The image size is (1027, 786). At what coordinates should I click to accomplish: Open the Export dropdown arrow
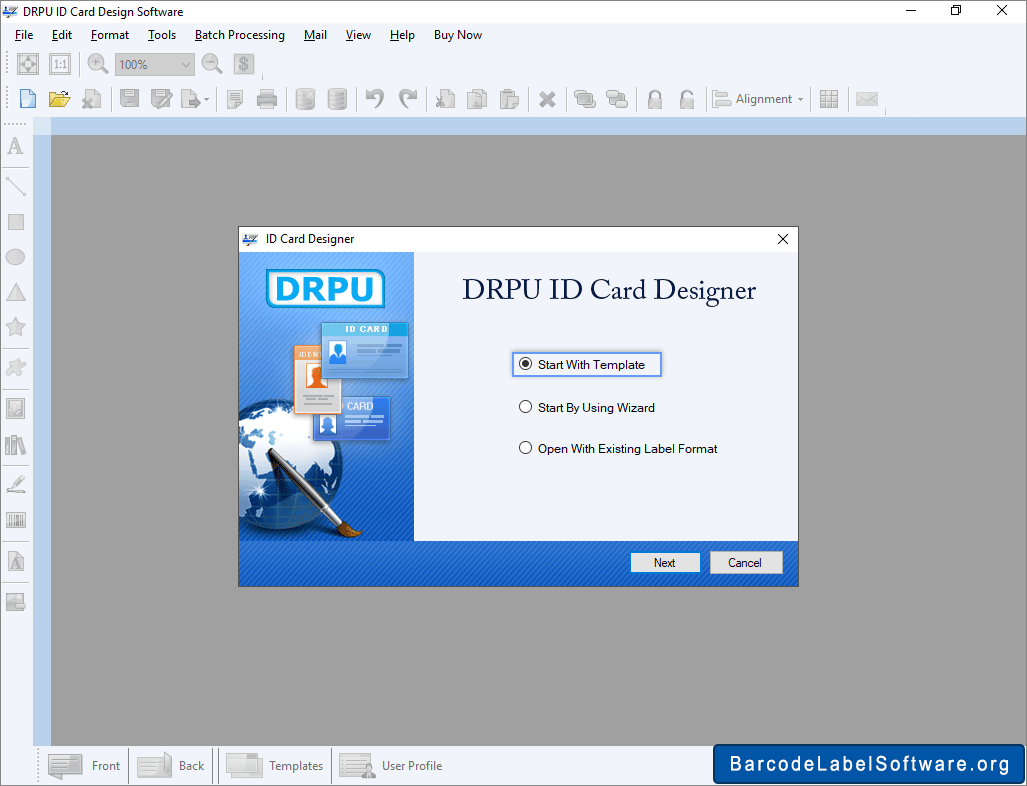click(x=206, y=100)
